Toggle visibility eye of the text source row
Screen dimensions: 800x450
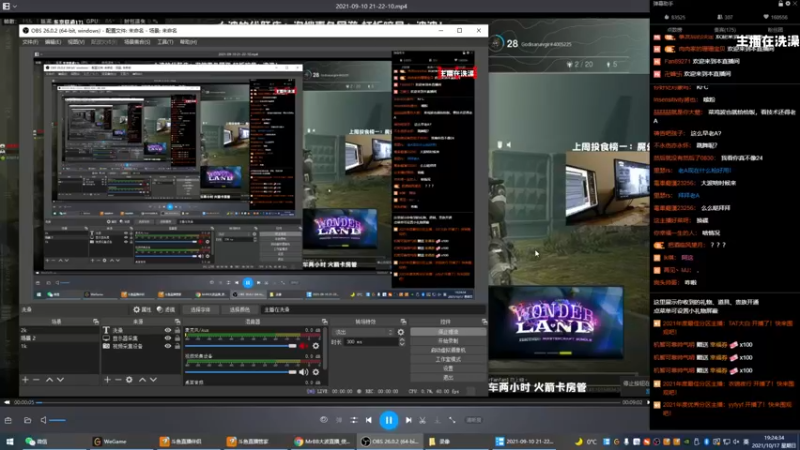point(167,330)
